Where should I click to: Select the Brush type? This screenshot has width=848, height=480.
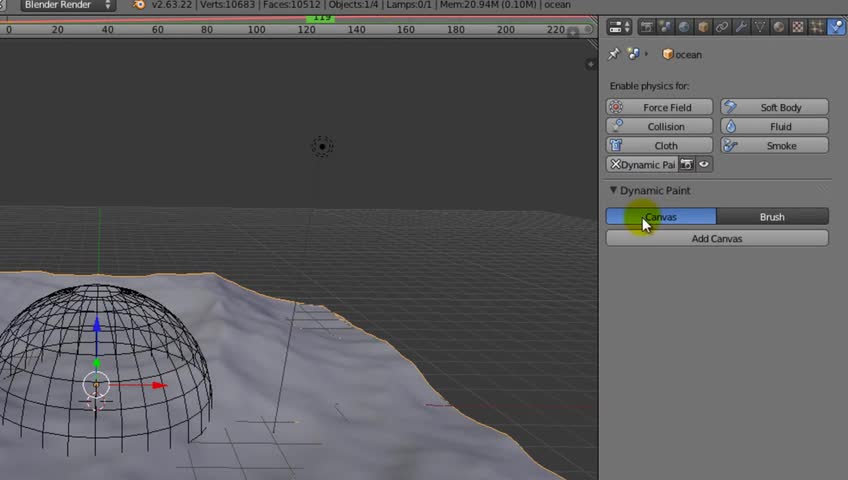point(772,217)
